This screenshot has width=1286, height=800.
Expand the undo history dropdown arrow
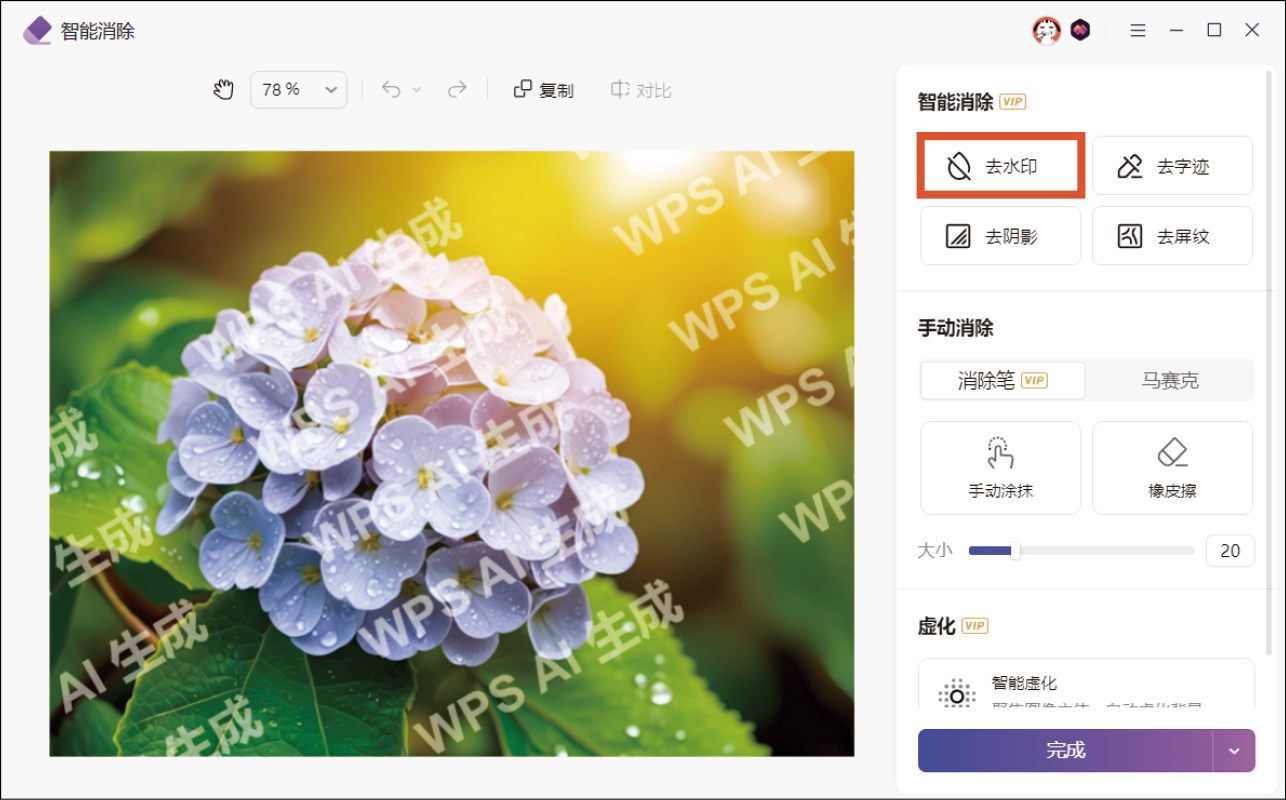(417, 90)
